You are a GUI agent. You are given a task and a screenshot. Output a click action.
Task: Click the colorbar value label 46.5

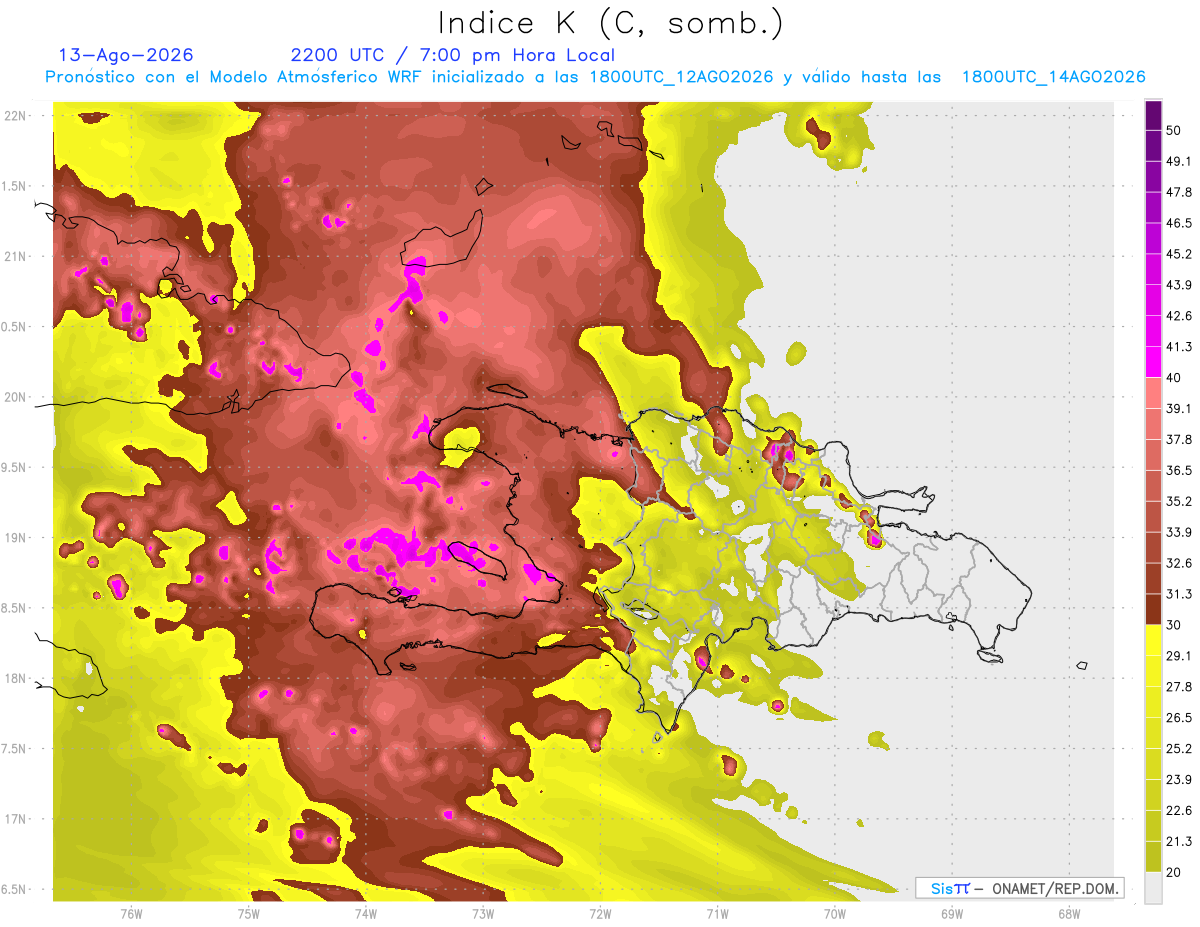click(x=1179, y=224)
